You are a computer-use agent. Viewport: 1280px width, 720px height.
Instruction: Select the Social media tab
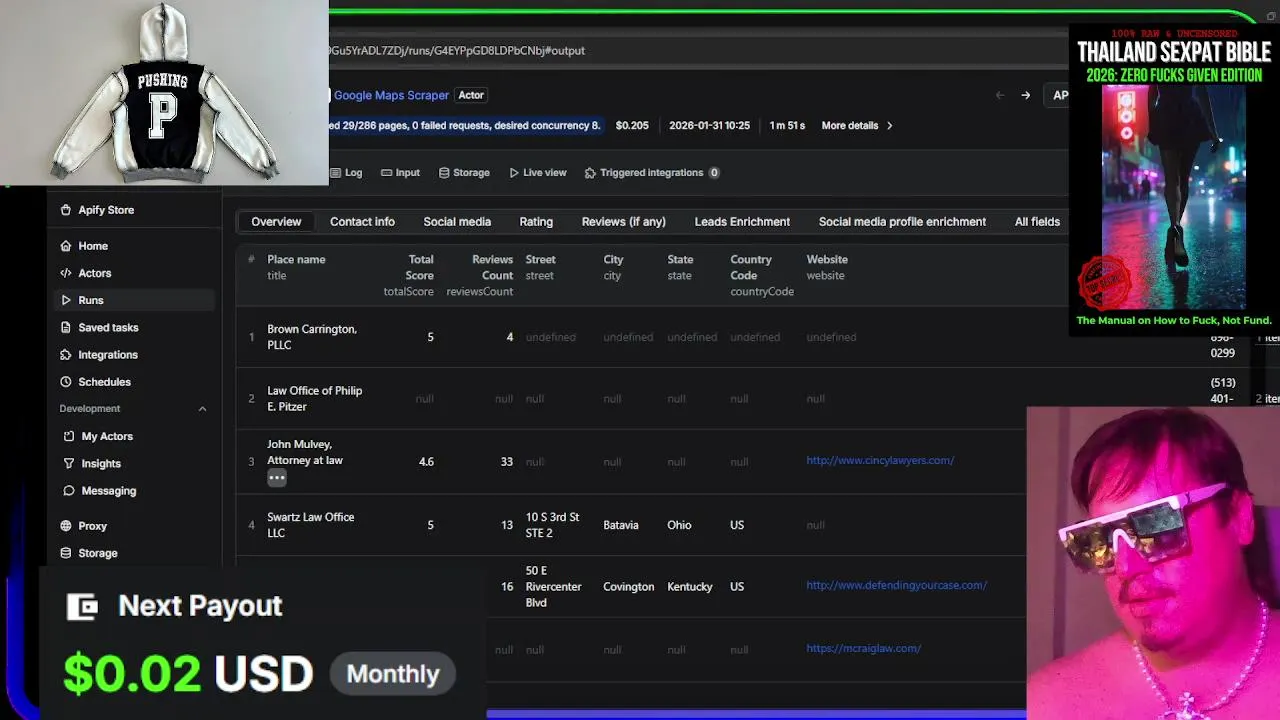(x=457, y=222)
